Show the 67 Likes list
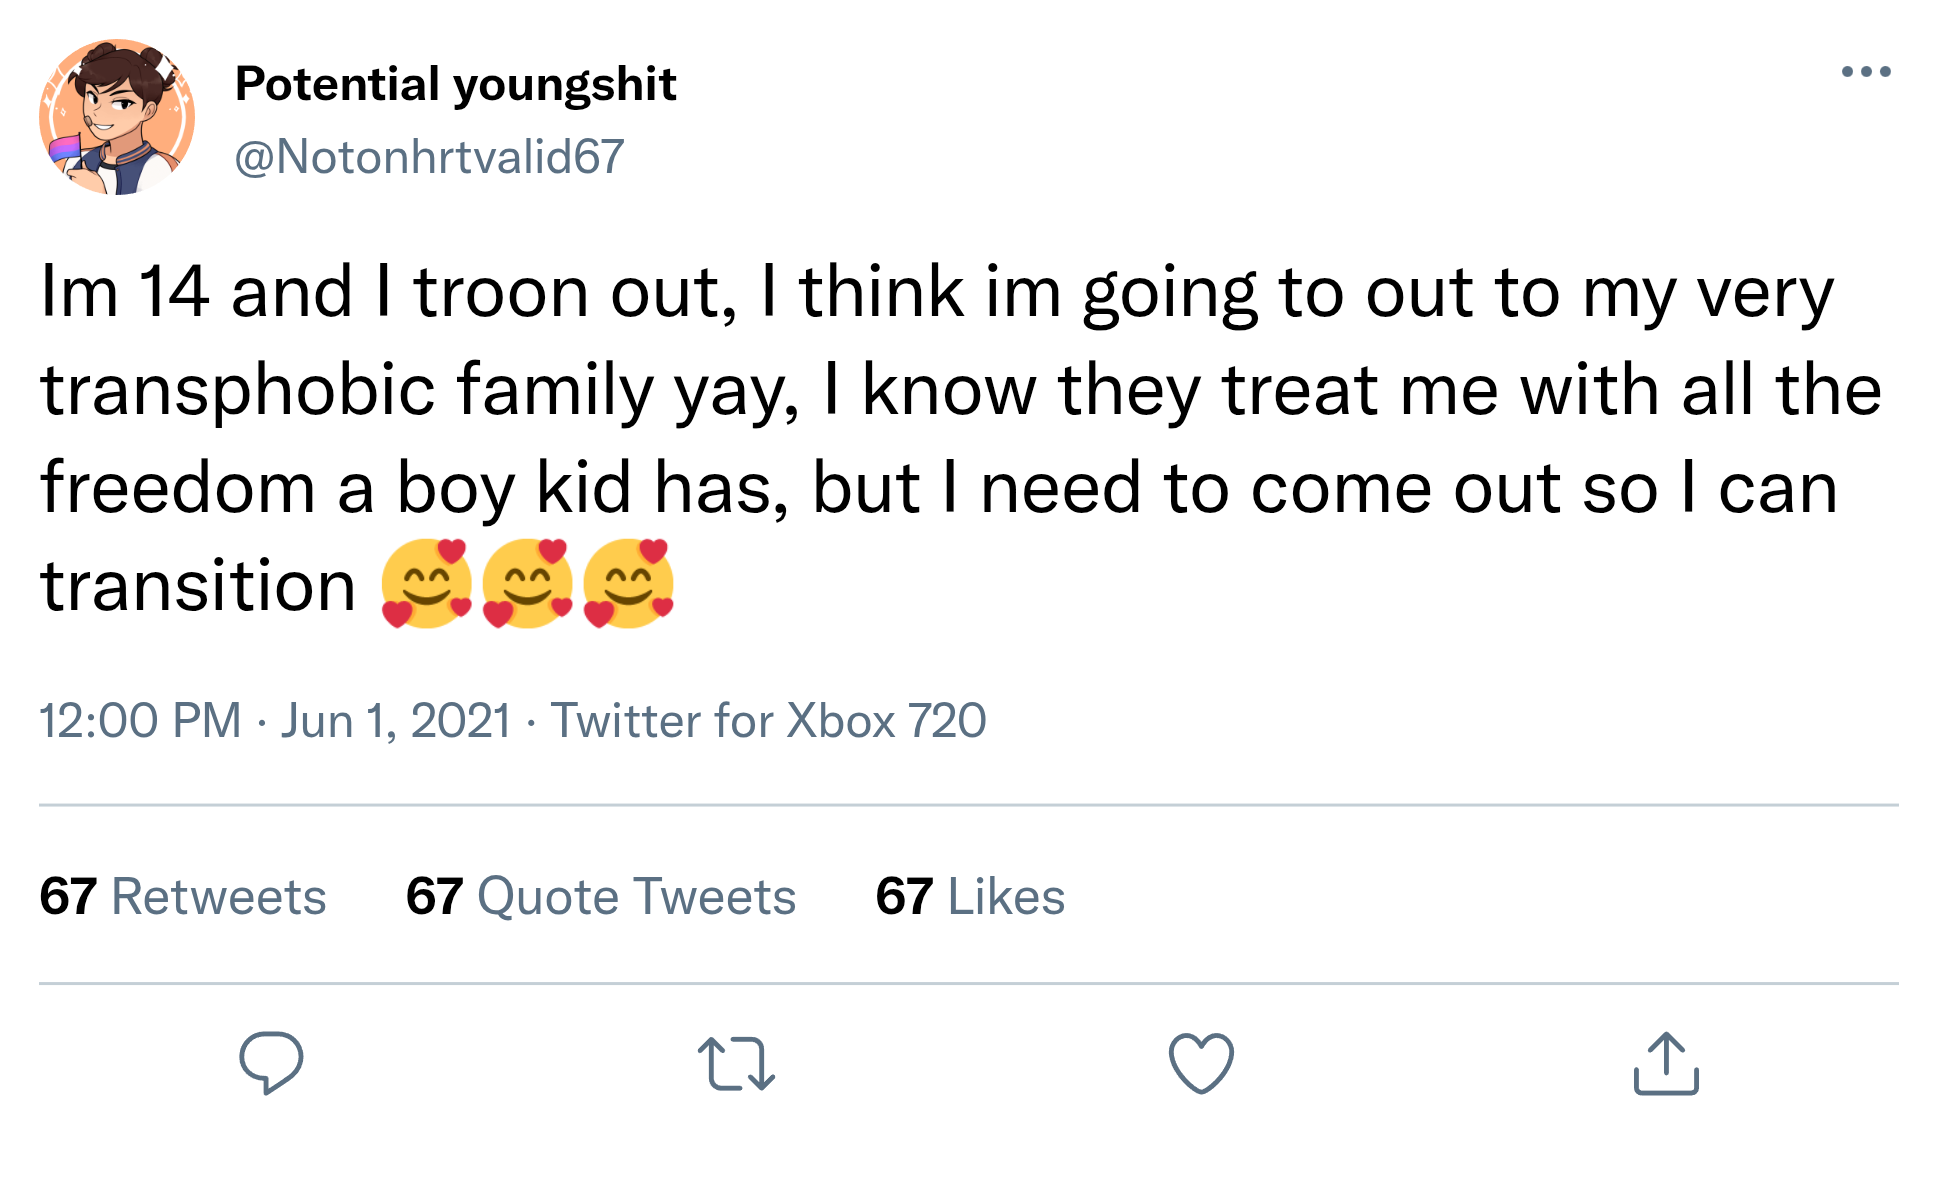Image resolution: width=1940 pixels, height=1183 pixels. (970, 896)
